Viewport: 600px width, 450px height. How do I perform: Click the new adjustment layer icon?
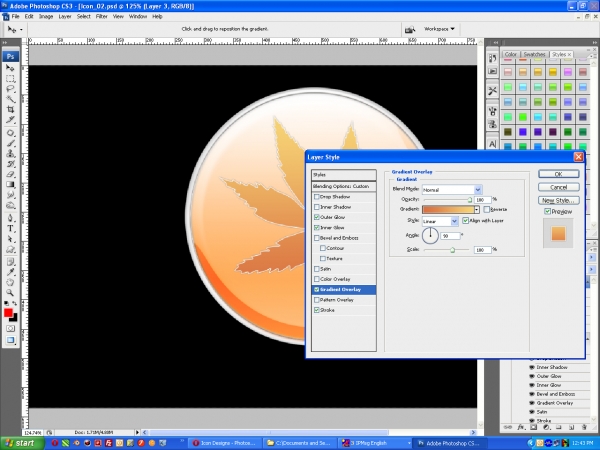[x=546, y=427]
